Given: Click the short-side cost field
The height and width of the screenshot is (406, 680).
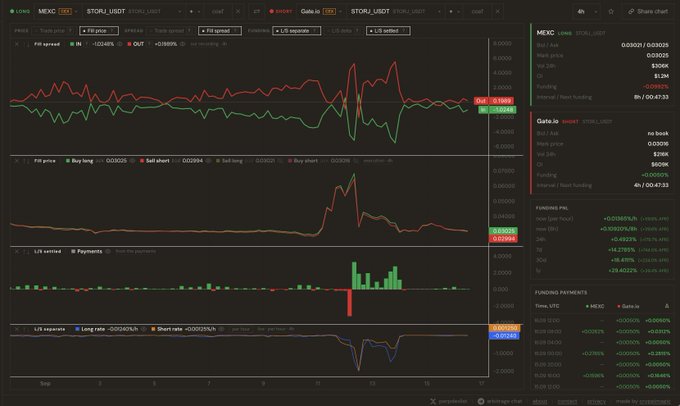Looking at the screenshot, I should tap(477, 11).
